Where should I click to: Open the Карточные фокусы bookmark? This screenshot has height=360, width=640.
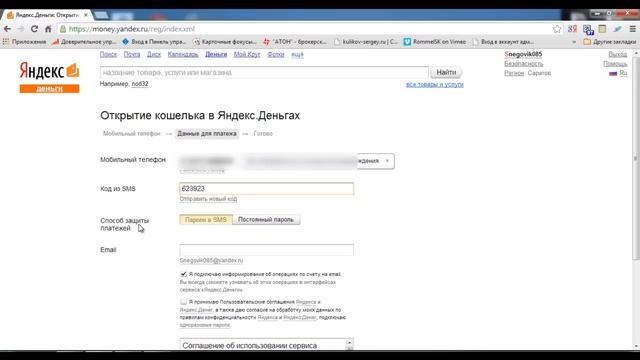pyautogui.click(x=224, y=42)
